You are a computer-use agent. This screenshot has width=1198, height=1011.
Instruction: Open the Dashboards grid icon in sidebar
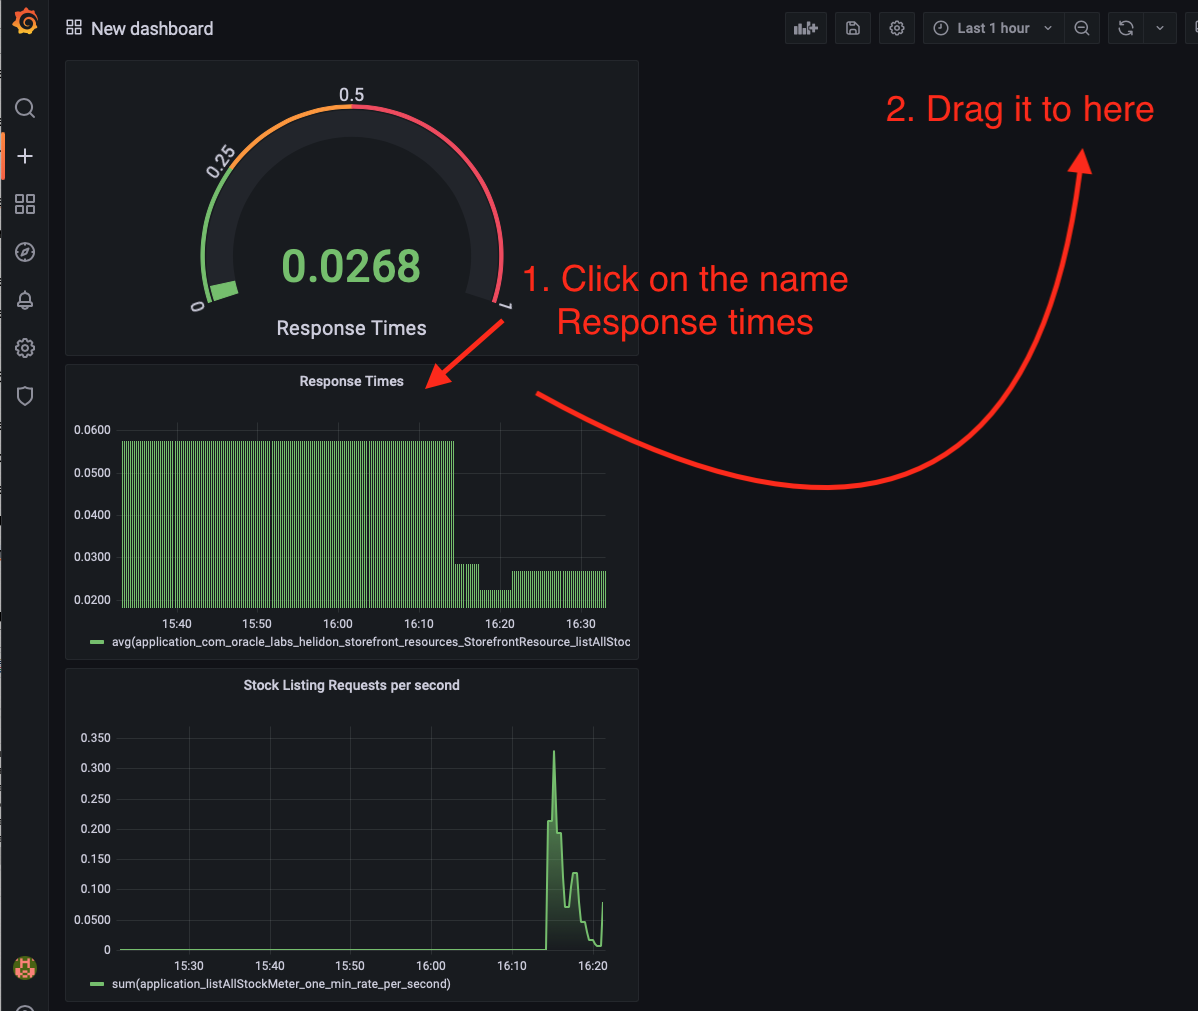(x=25, y=204)
